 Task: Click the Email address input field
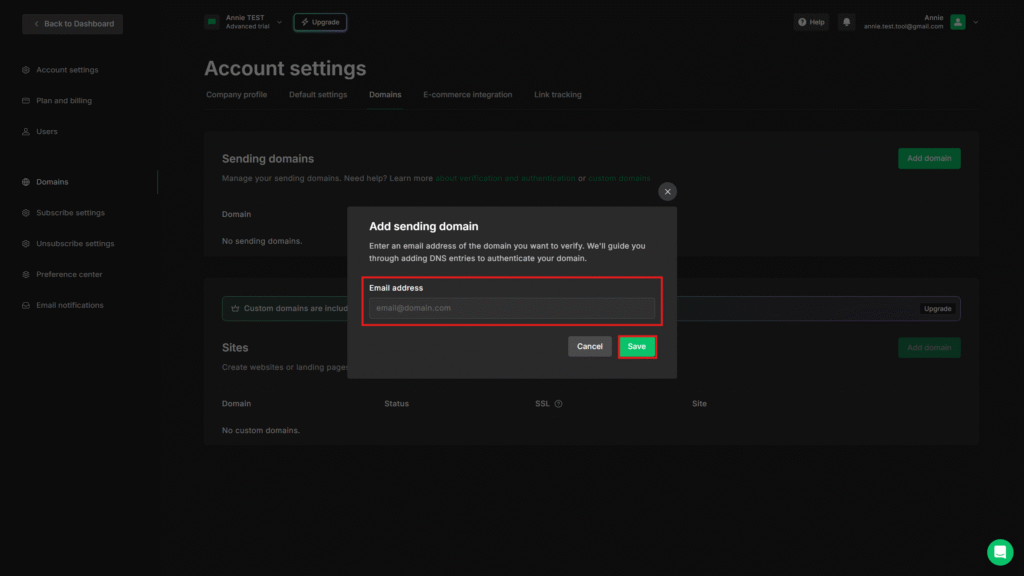512,308
